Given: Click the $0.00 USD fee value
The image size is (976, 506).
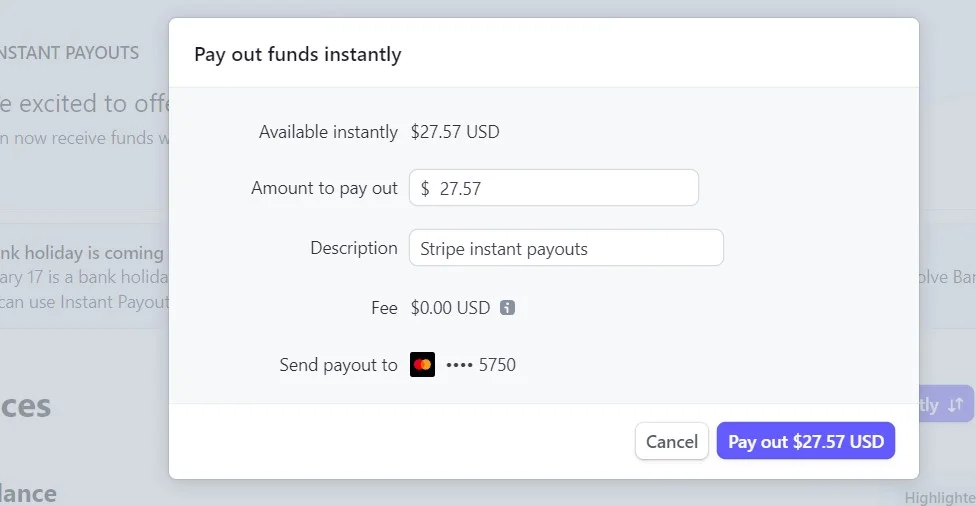Looking at the screenshot, I should pyautogui.click(x=450, y=308).
